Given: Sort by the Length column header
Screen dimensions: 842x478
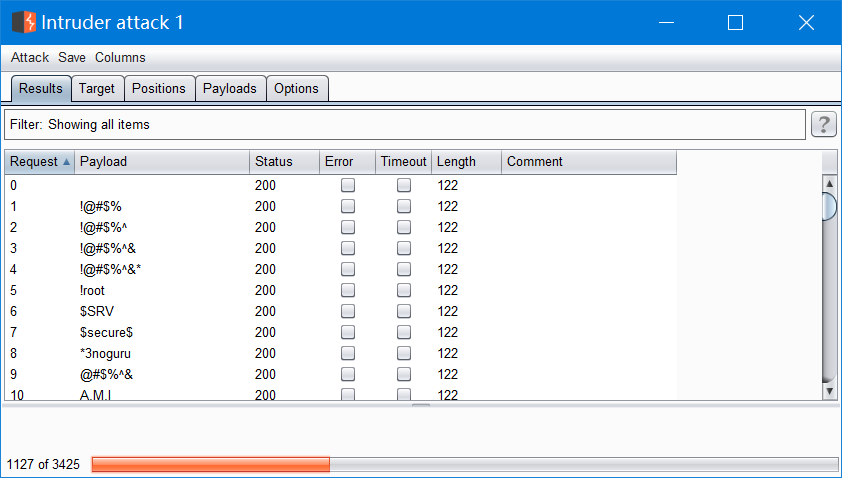Looking at the screenshot, I should click(466, 162).
